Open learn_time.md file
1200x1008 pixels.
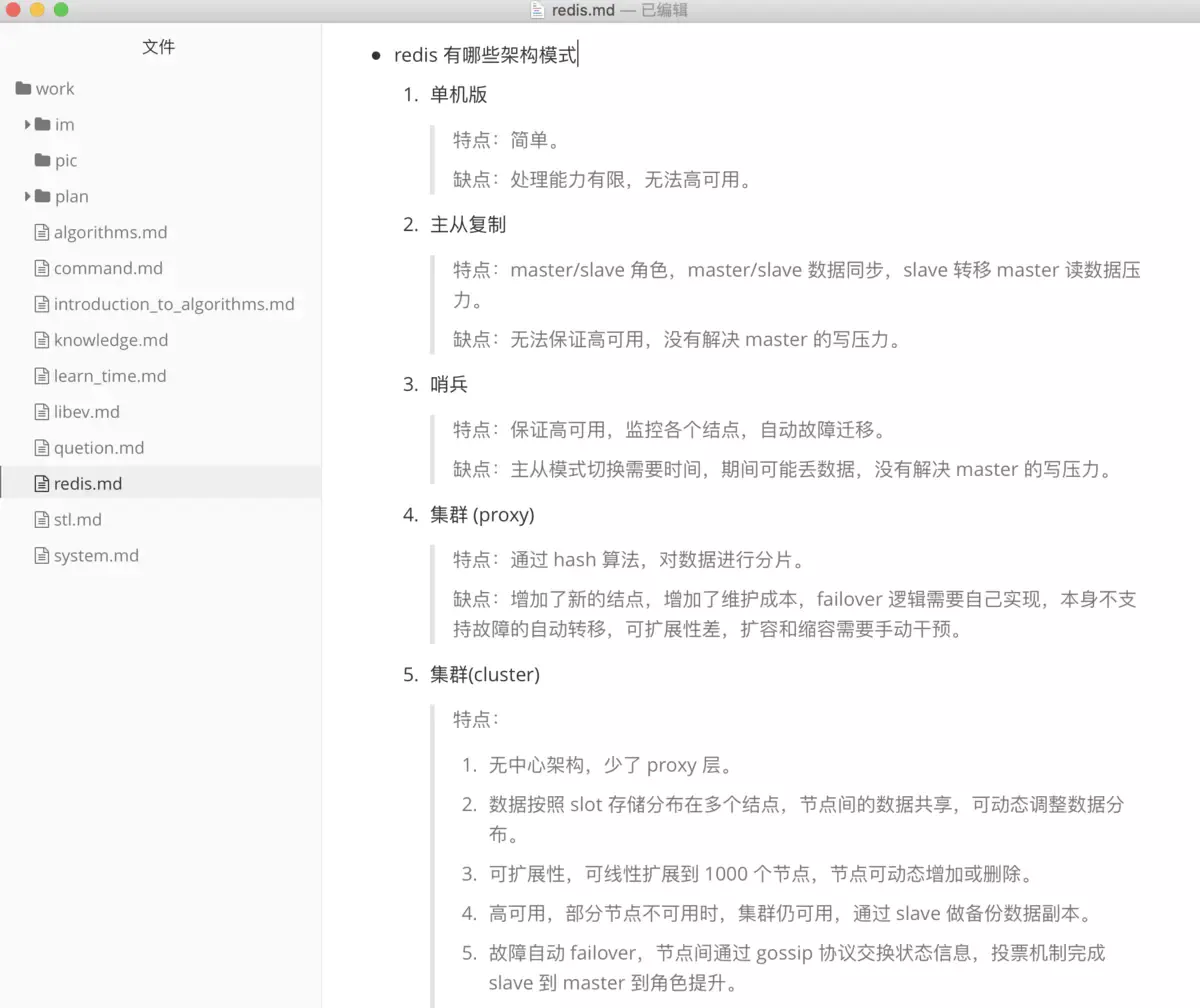click(x=110, y=377)
